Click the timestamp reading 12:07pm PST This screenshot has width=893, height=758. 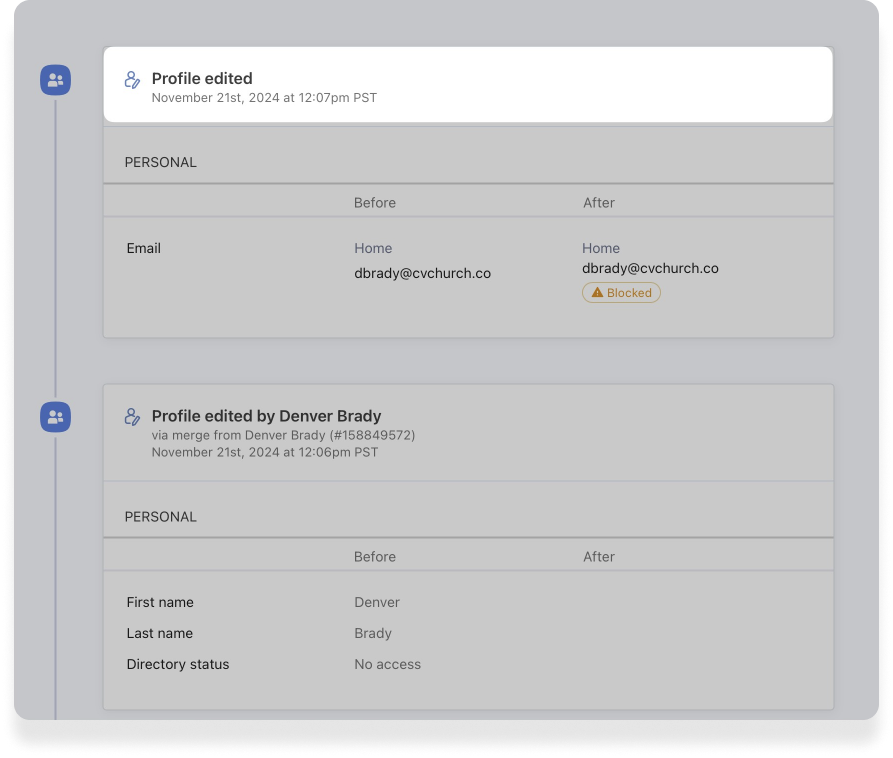point(264,98)
